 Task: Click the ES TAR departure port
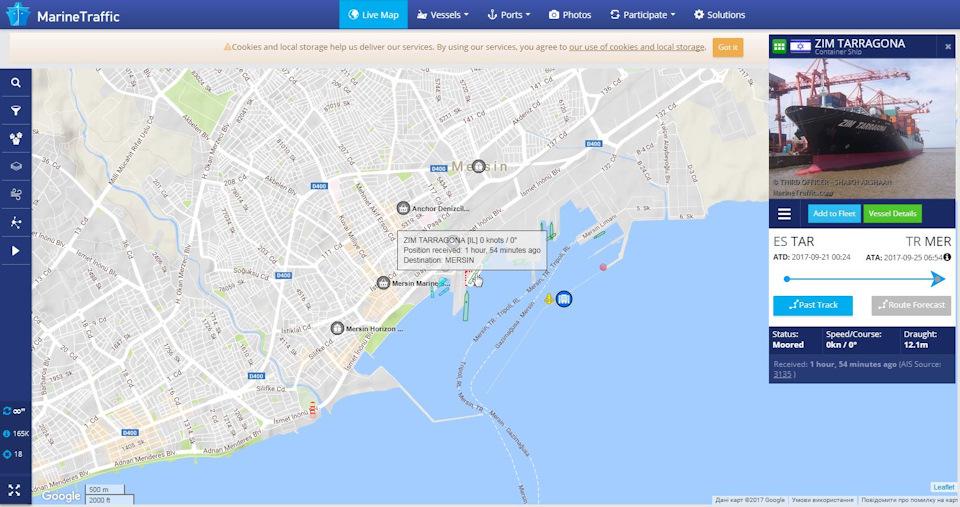click(793, 241)
